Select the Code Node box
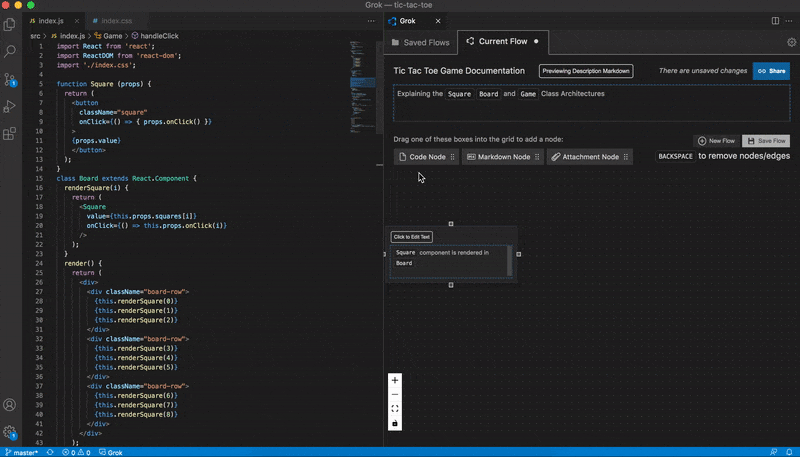The width and height of the screenshot is (800, 457). (427, 157)
